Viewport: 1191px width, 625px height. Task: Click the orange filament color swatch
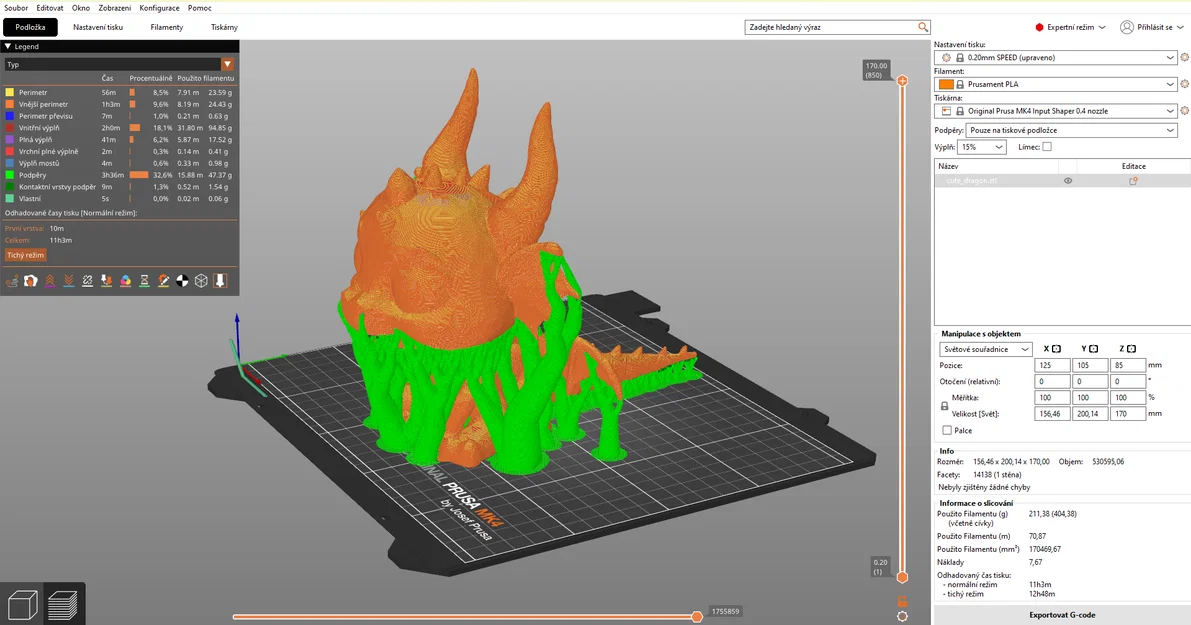[x=946, y=84]
